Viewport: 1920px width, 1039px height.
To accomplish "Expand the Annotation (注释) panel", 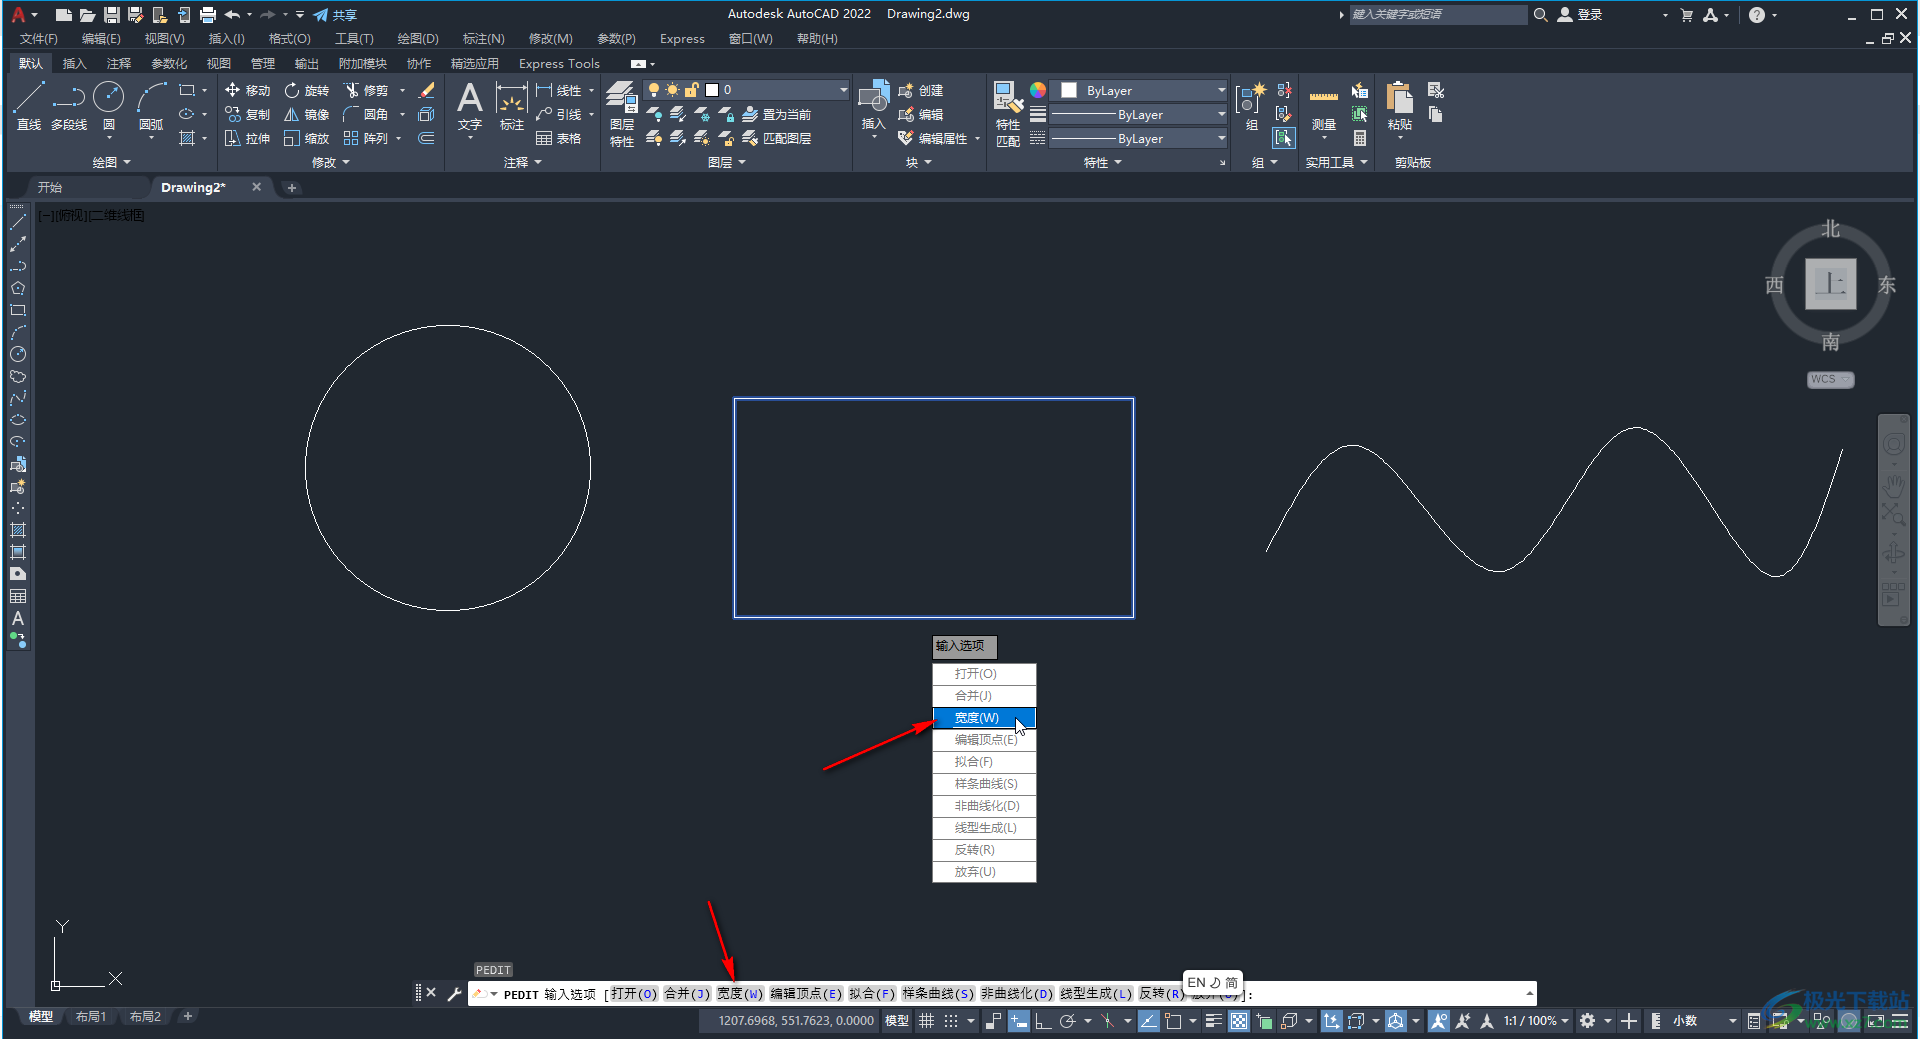I will point(522,162).
